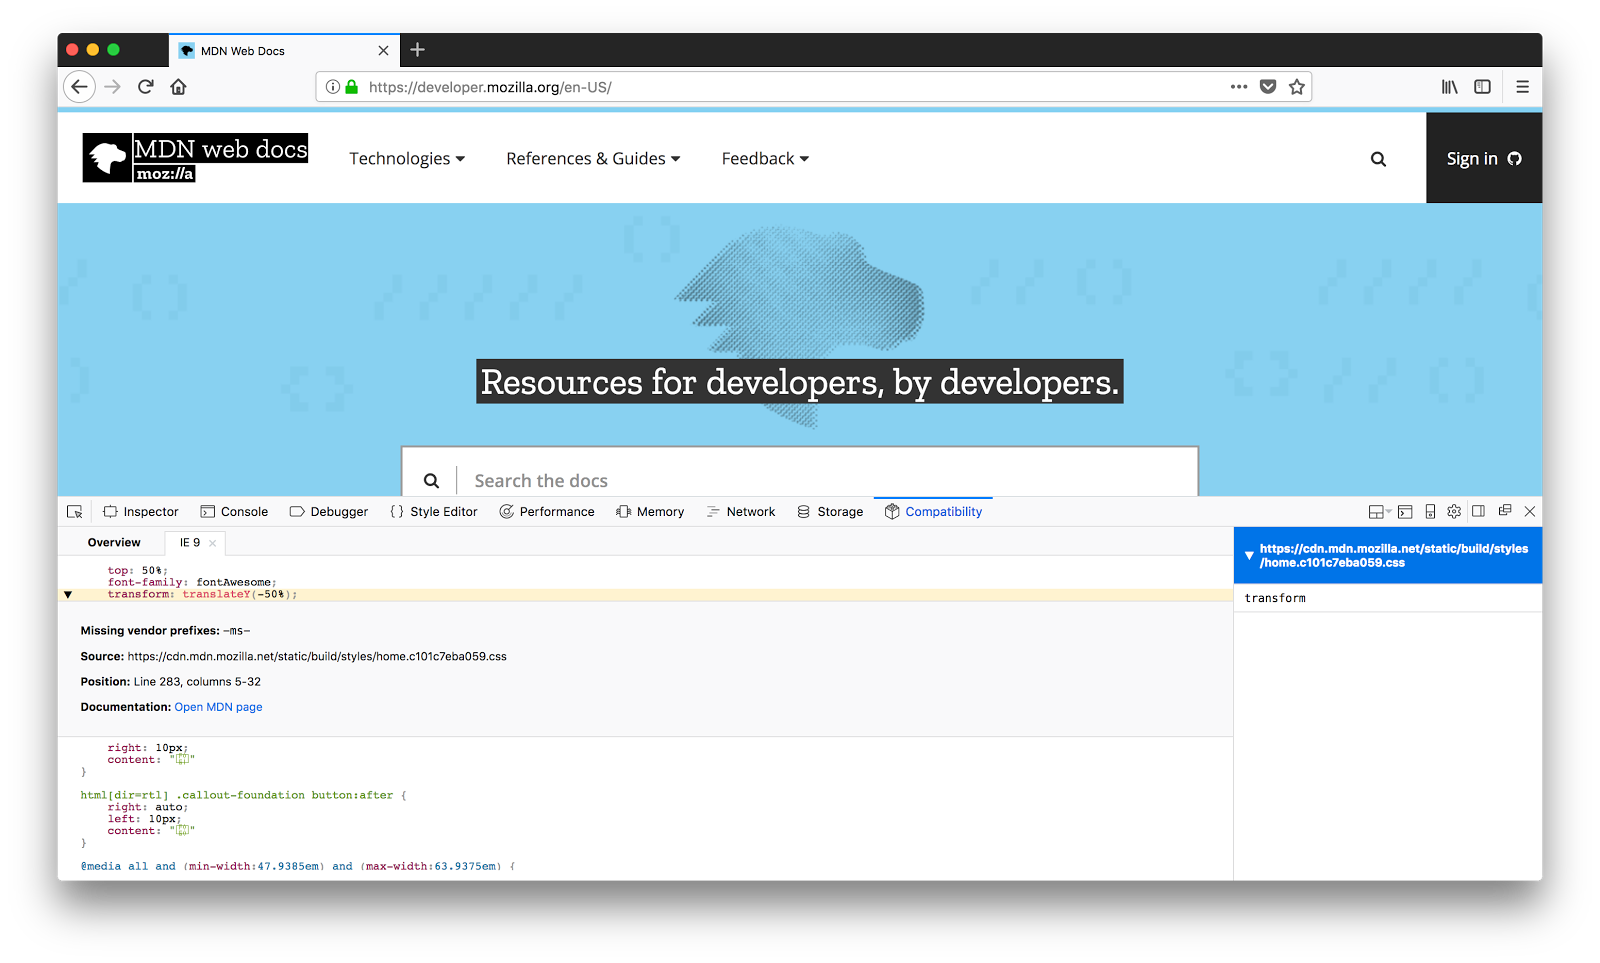
Task: Click 'Position: Line 283, columns 5-32'
Action: point(170,682)
